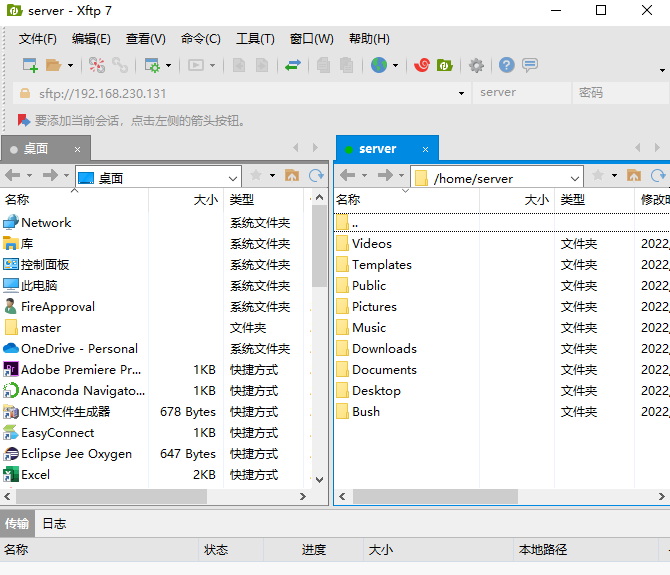This screenshot has height=575, width=670.
Task: Click the 状态 transfer column header
Action: (x=231, y=549)
